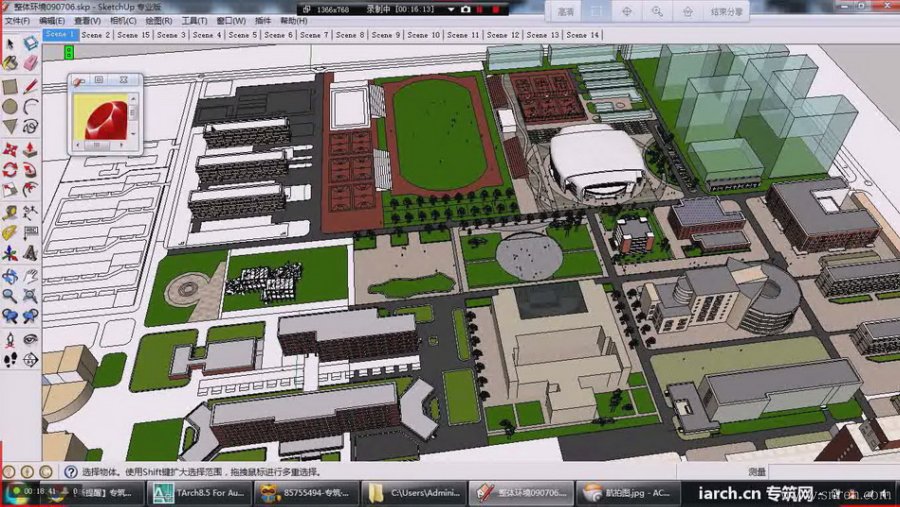Open the 绘图(R) menu
Viewport: 900px width, 507px height.
pyautogui.click(x=158, y=21)
